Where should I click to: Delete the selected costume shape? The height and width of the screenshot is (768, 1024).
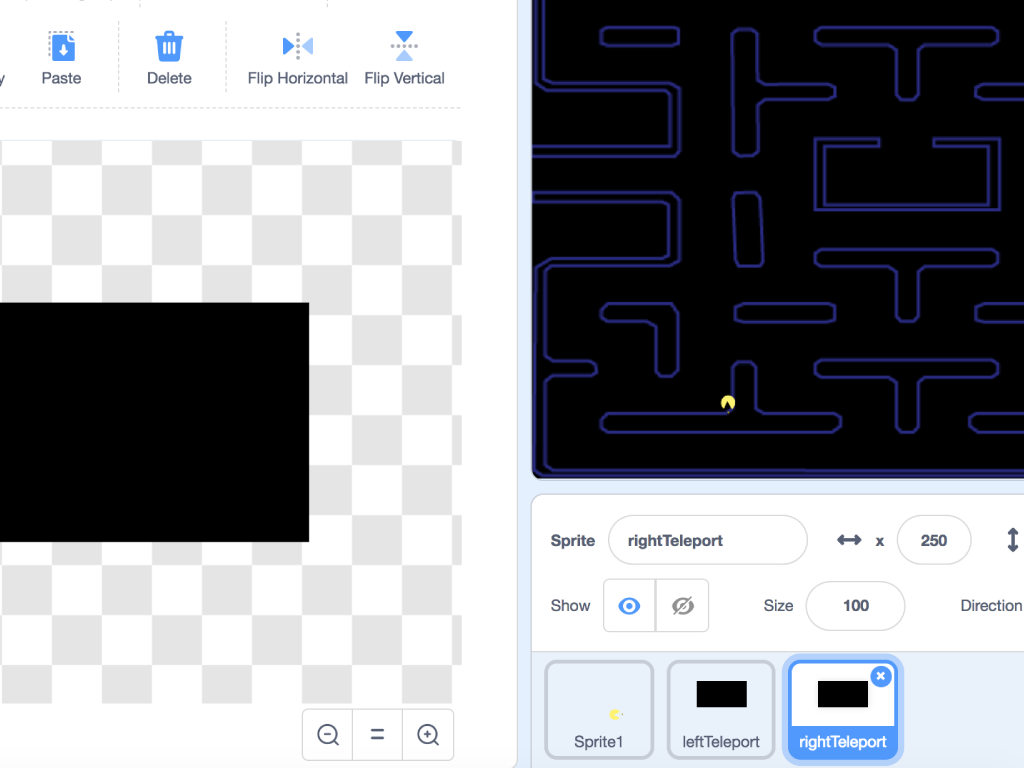tap(169, 59)
